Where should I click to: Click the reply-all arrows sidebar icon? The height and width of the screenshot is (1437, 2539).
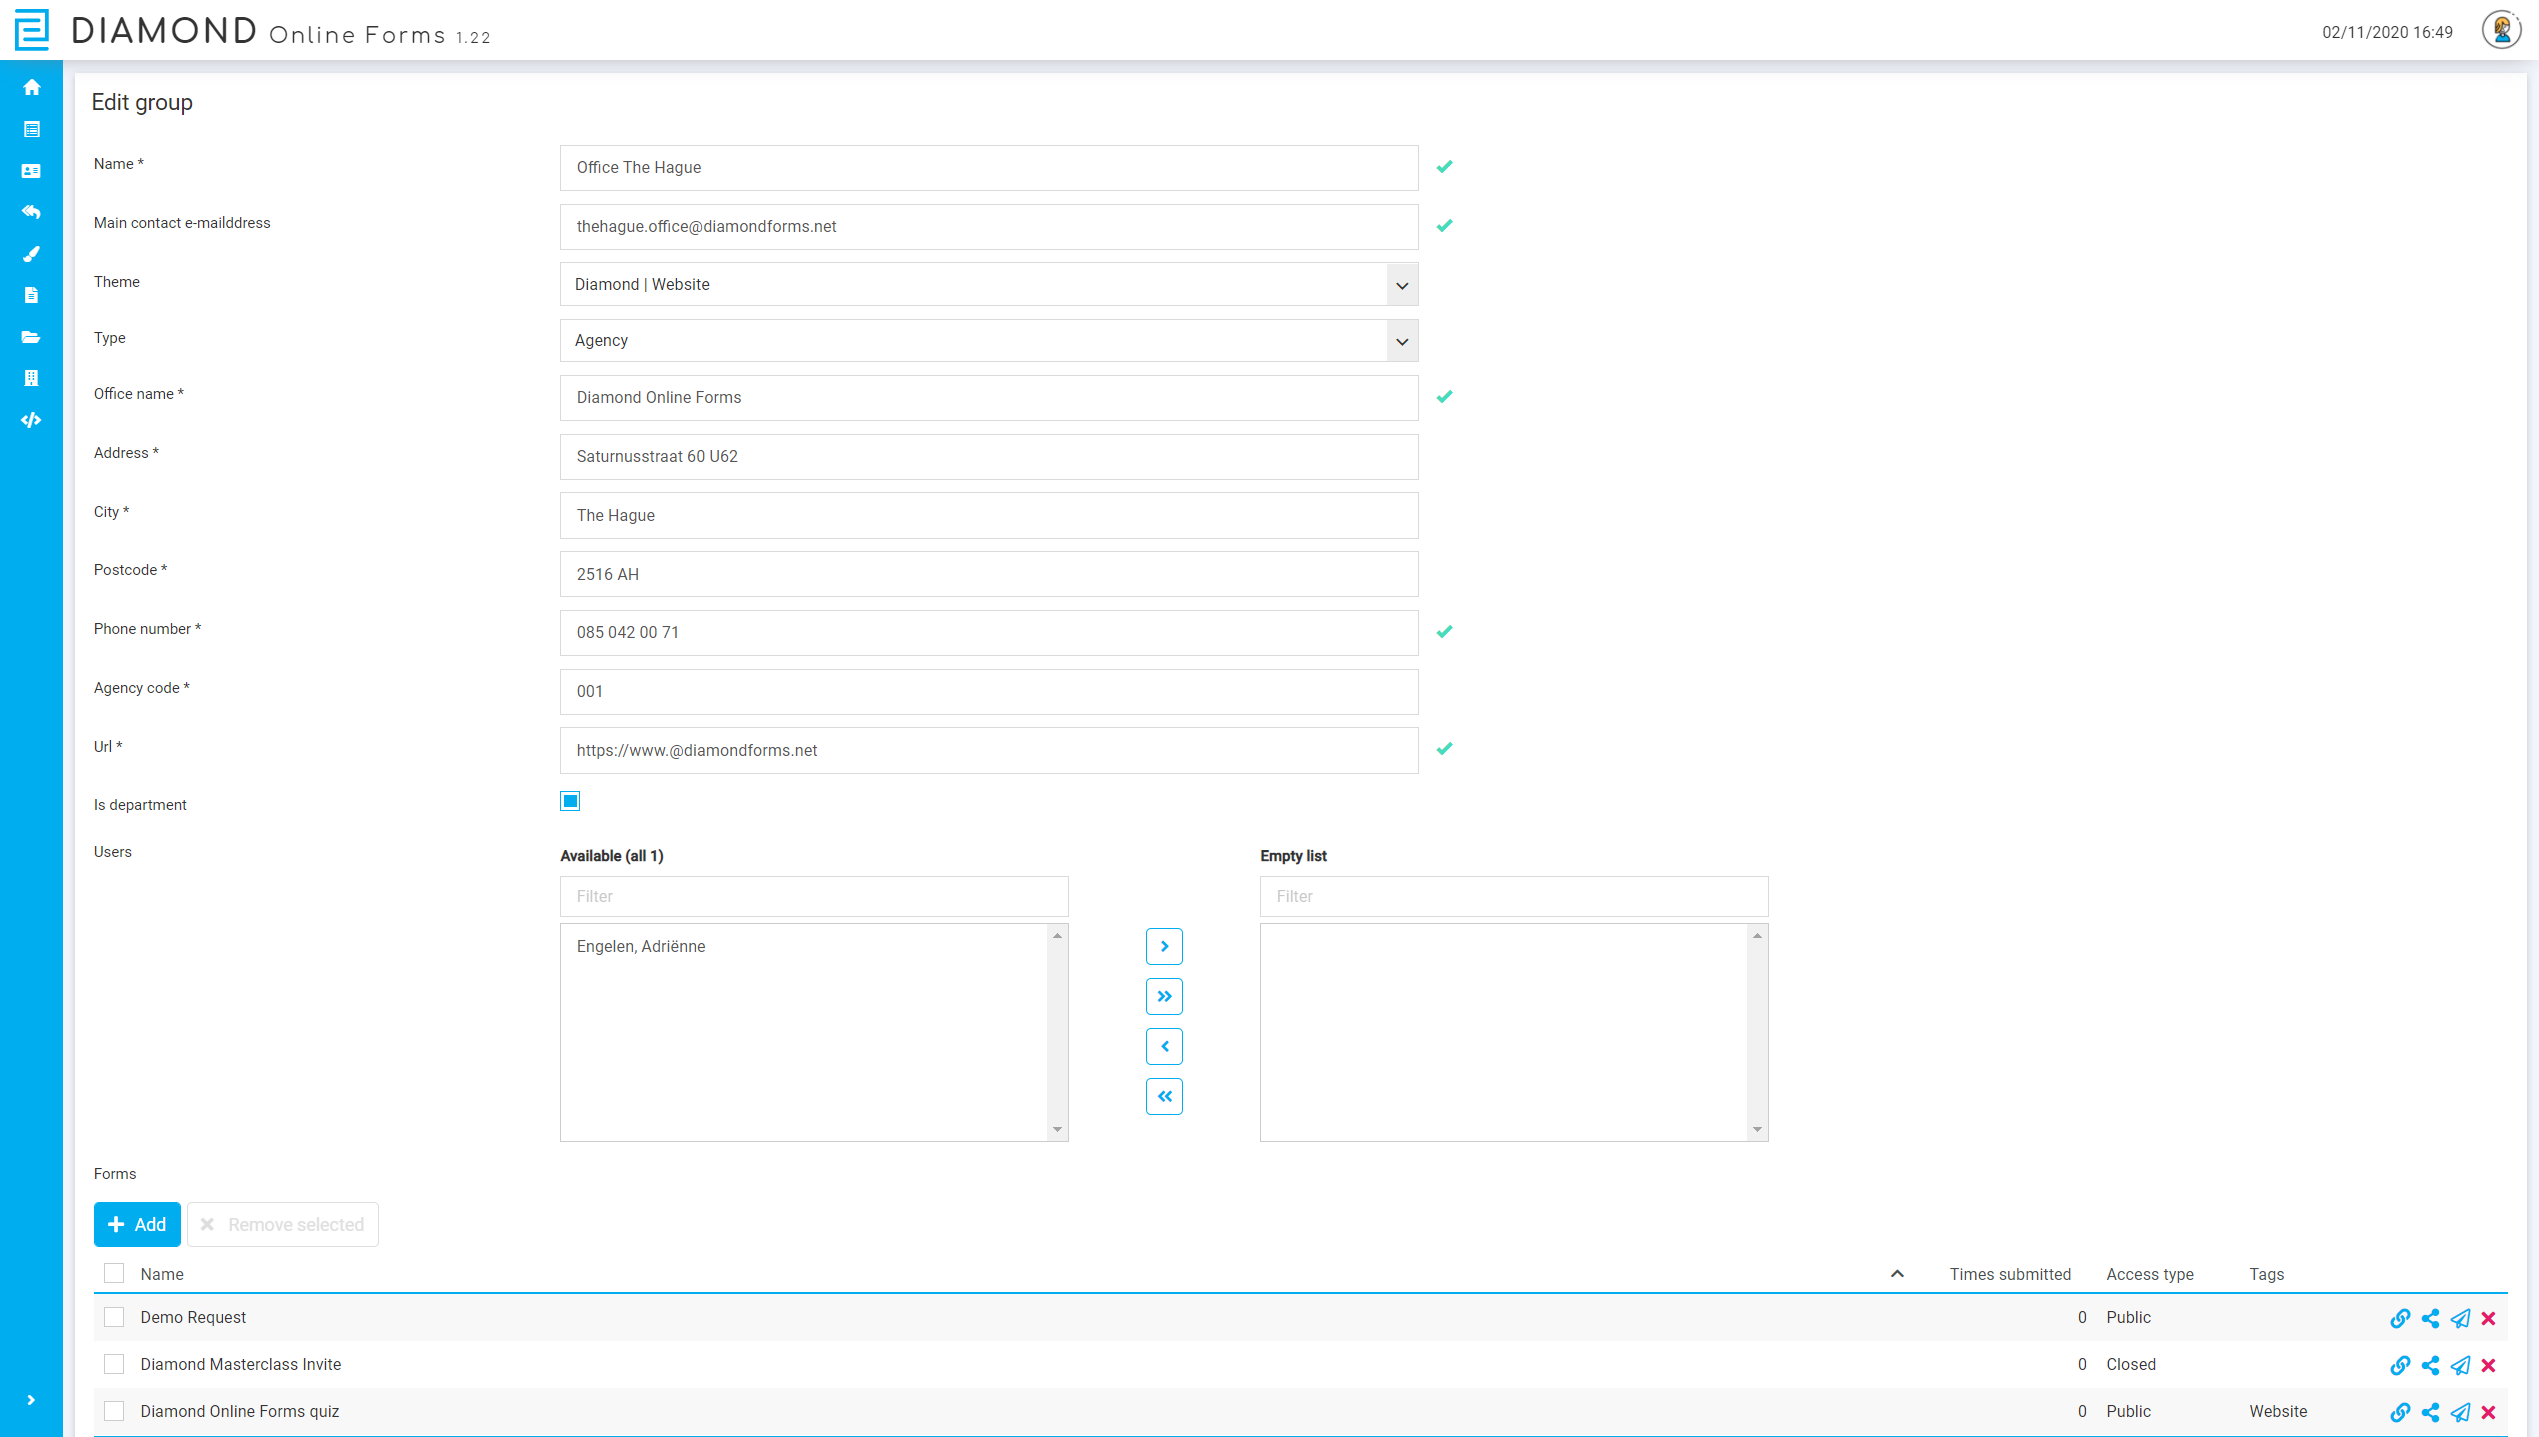[x=31, y=212]
